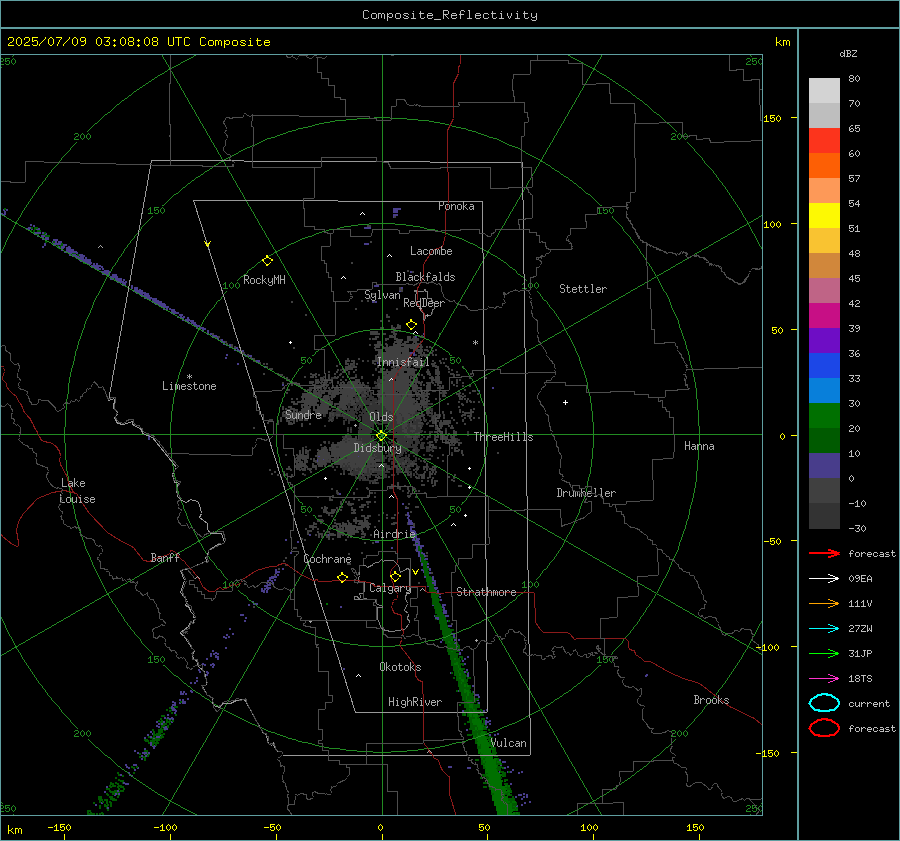Click the red 'forecast' ellipse legend icon

point(824,728)
